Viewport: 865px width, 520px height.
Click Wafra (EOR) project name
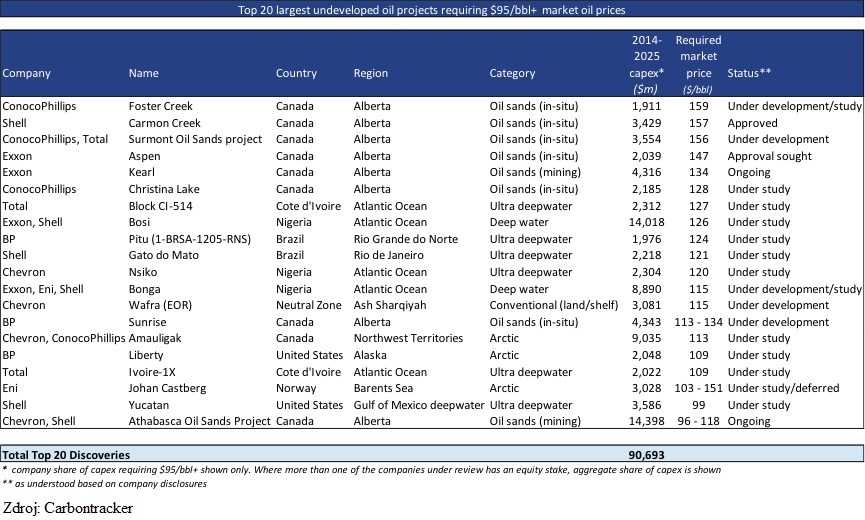pos(160,305)
